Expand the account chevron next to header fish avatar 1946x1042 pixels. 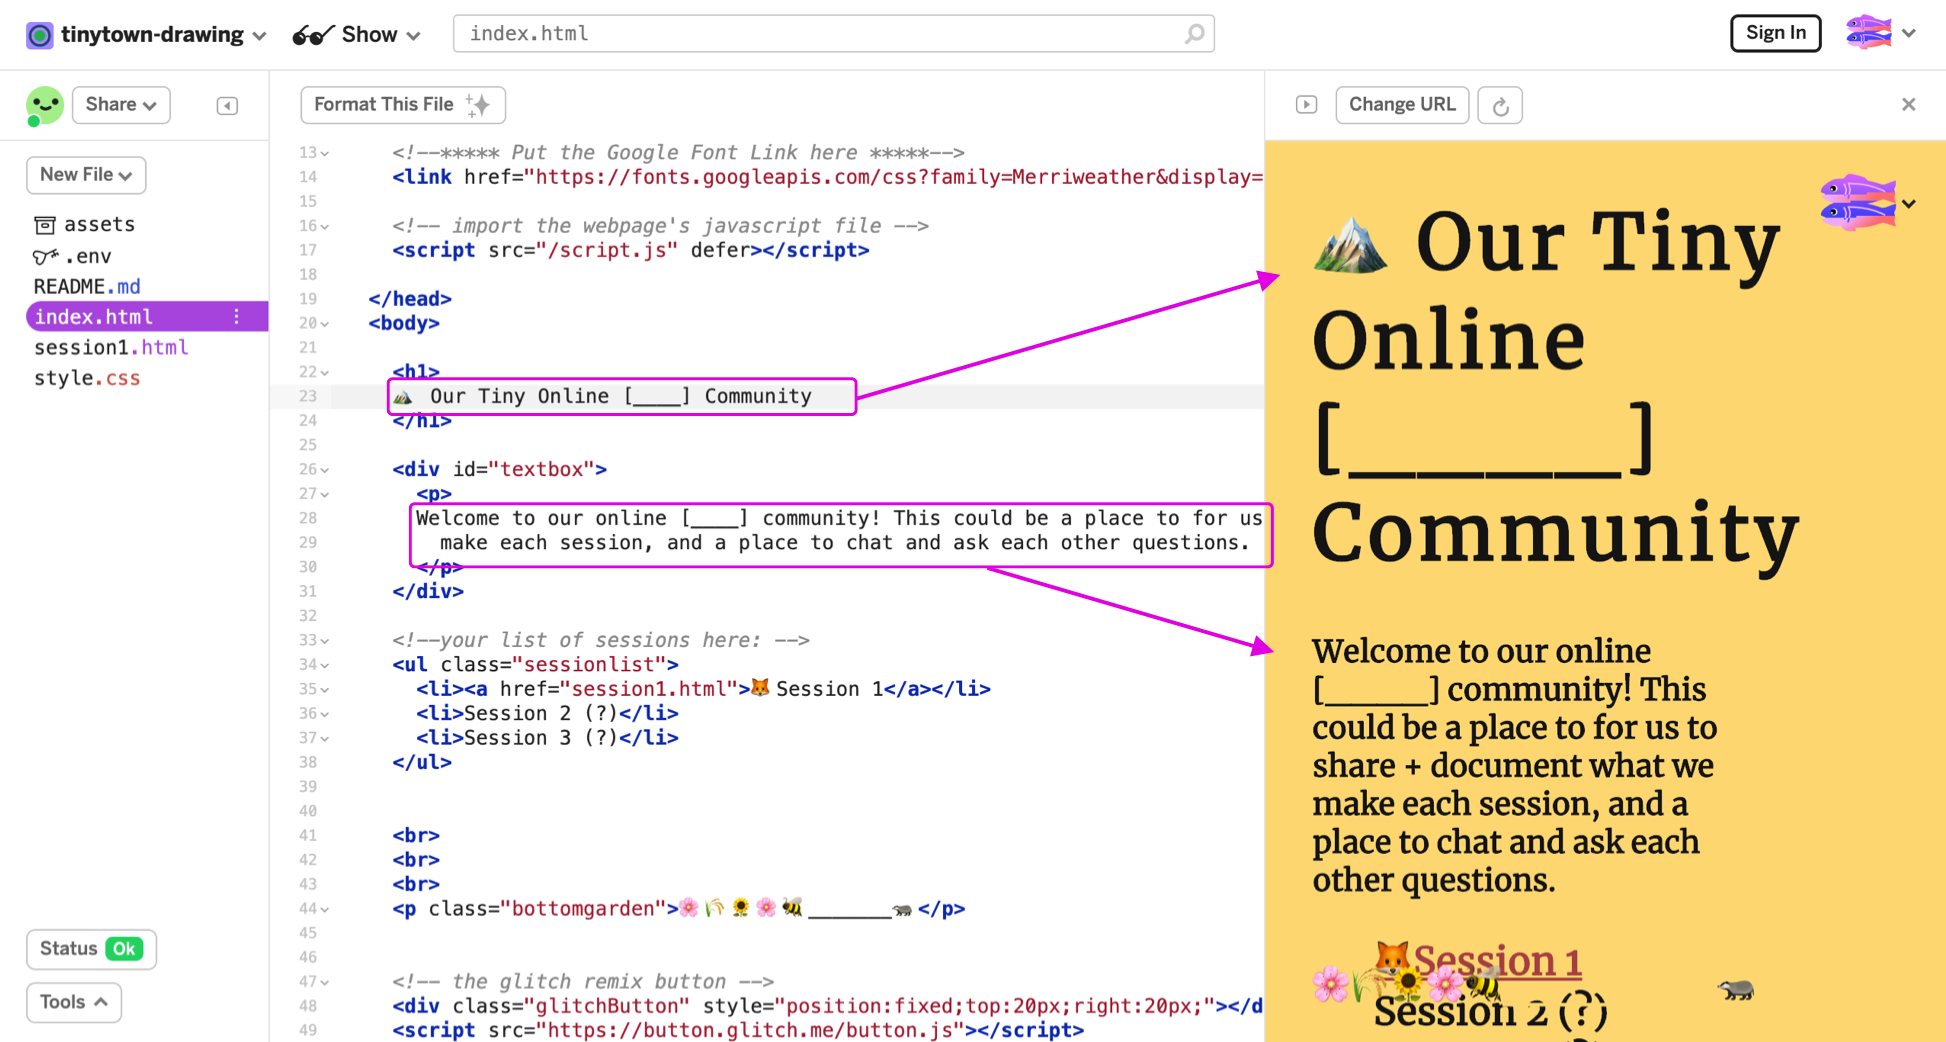point(1909,33)
